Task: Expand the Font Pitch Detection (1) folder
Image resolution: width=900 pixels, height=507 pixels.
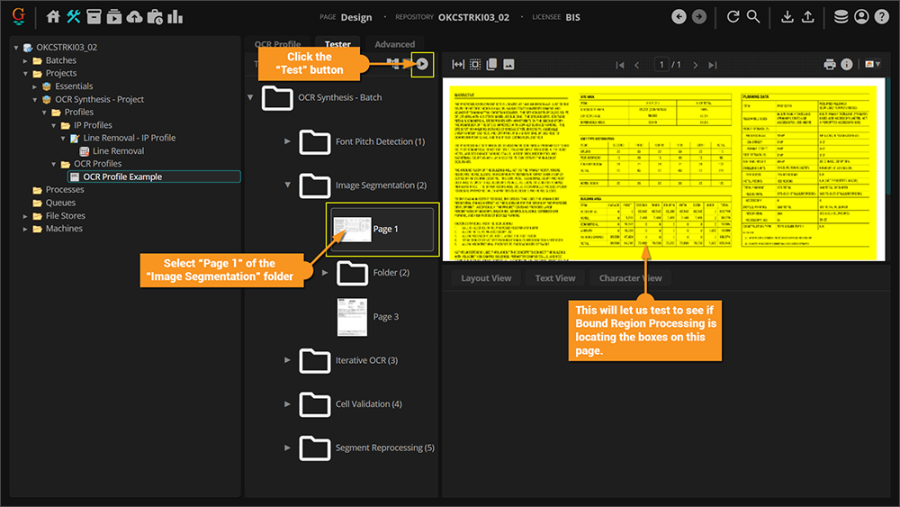Action: (x=287, y=141)
